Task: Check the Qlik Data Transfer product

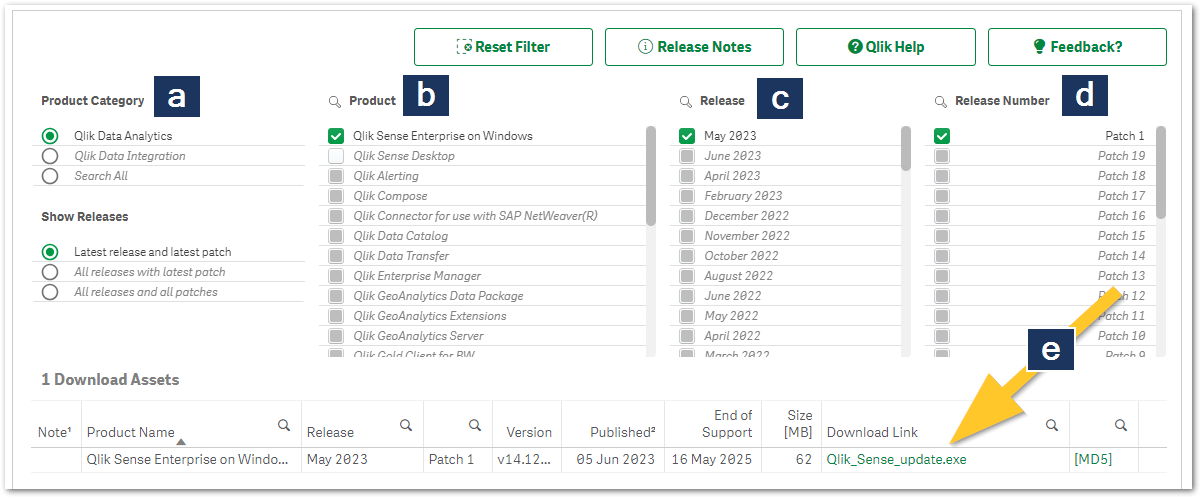Action: 336,256
